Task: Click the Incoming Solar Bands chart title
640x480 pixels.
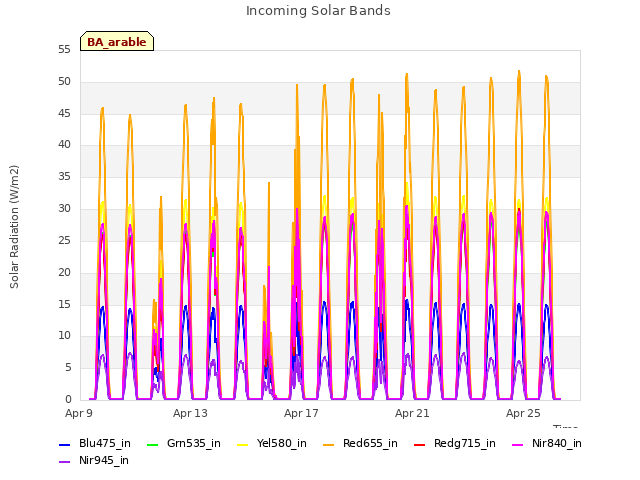Action: coord(318,11)
